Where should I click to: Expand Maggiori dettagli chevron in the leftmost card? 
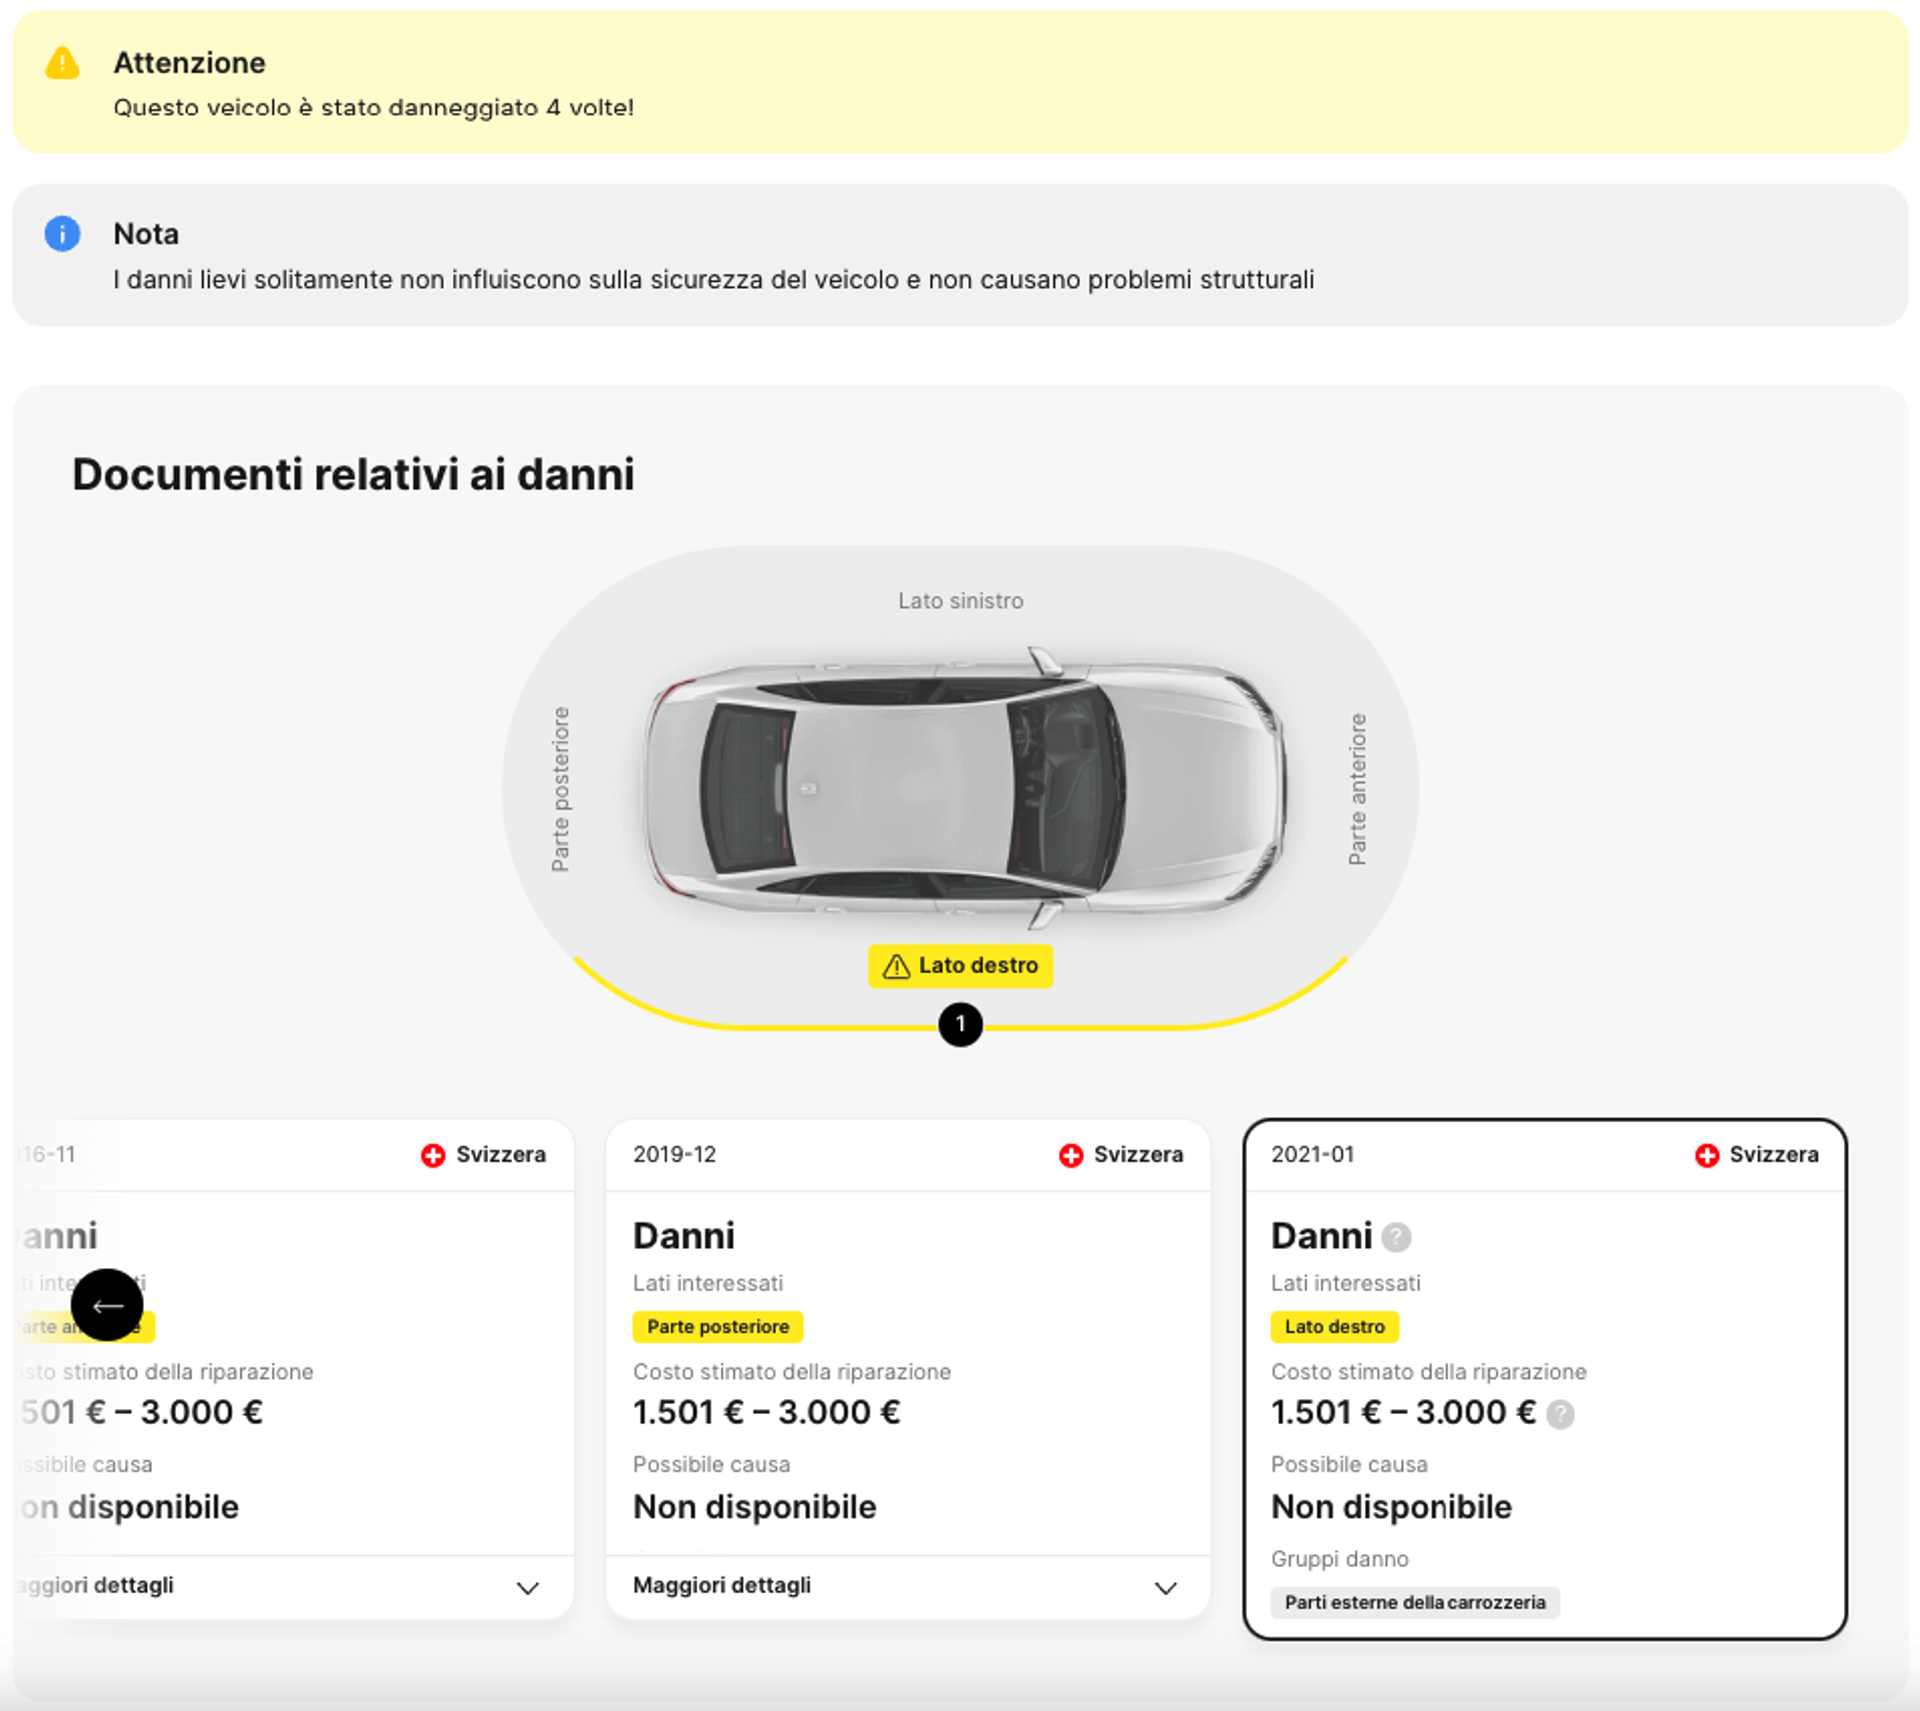point(528,1588)
